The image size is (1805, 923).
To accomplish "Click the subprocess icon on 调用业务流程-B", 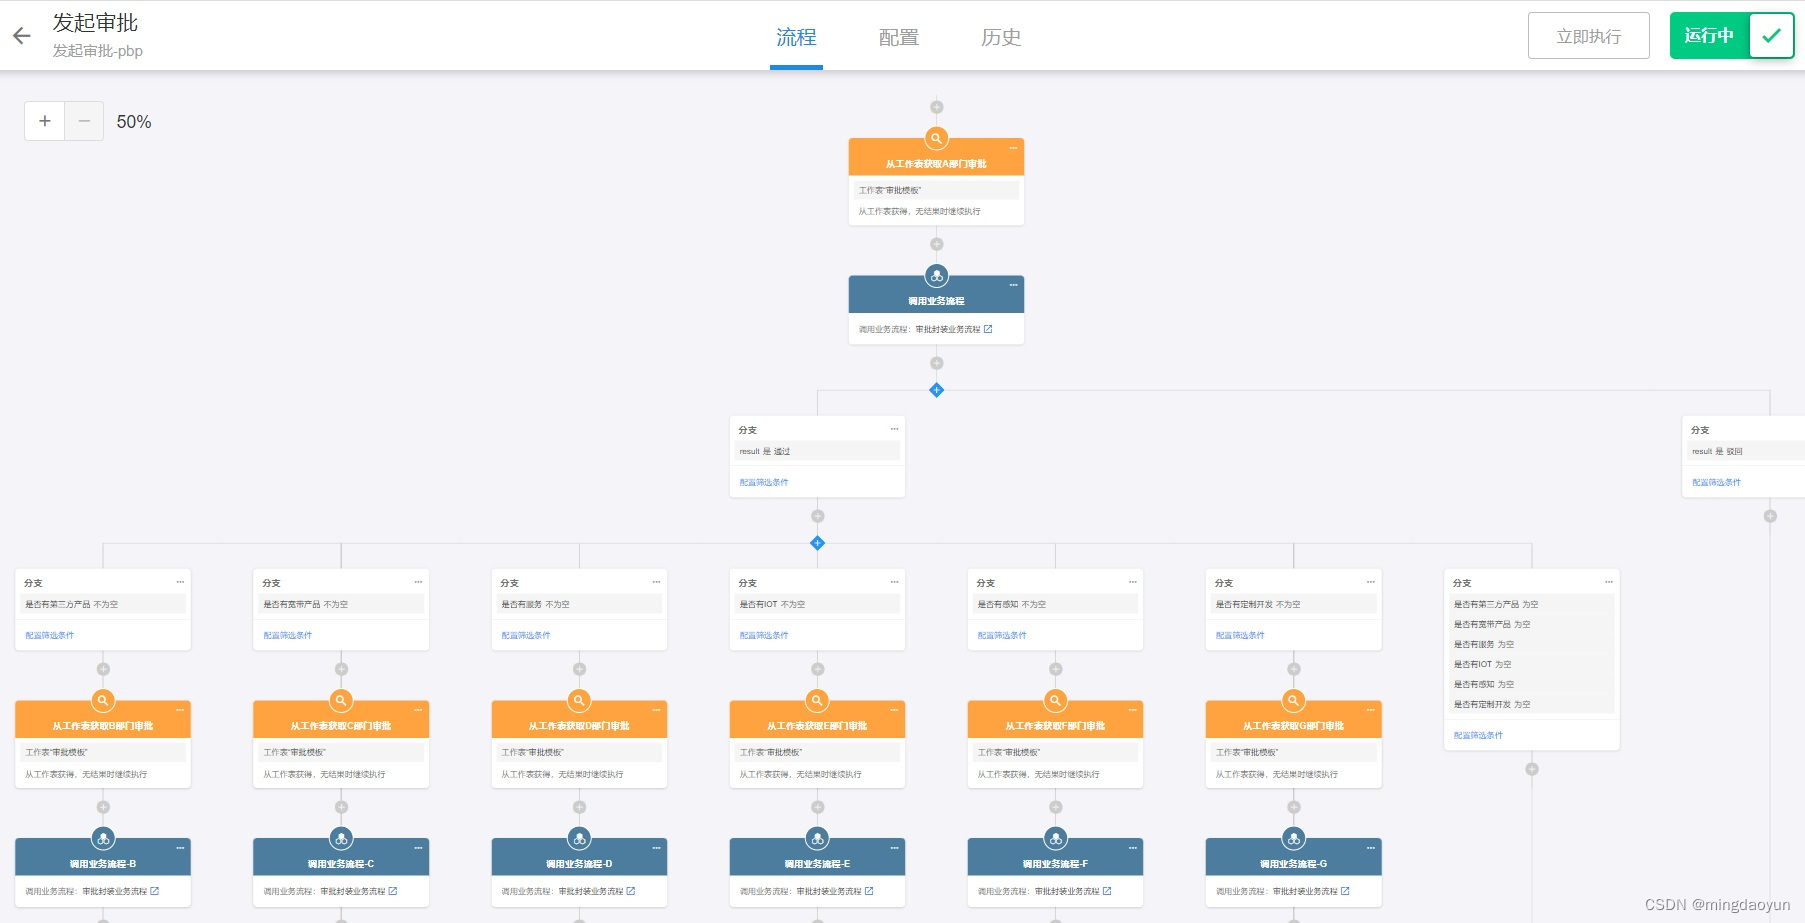I will 103,839.
